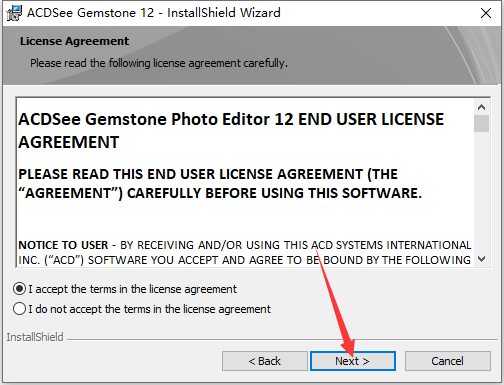The image size is (504, 385).
Task: Select the do not accept radio button
Action: coord(19,309)
